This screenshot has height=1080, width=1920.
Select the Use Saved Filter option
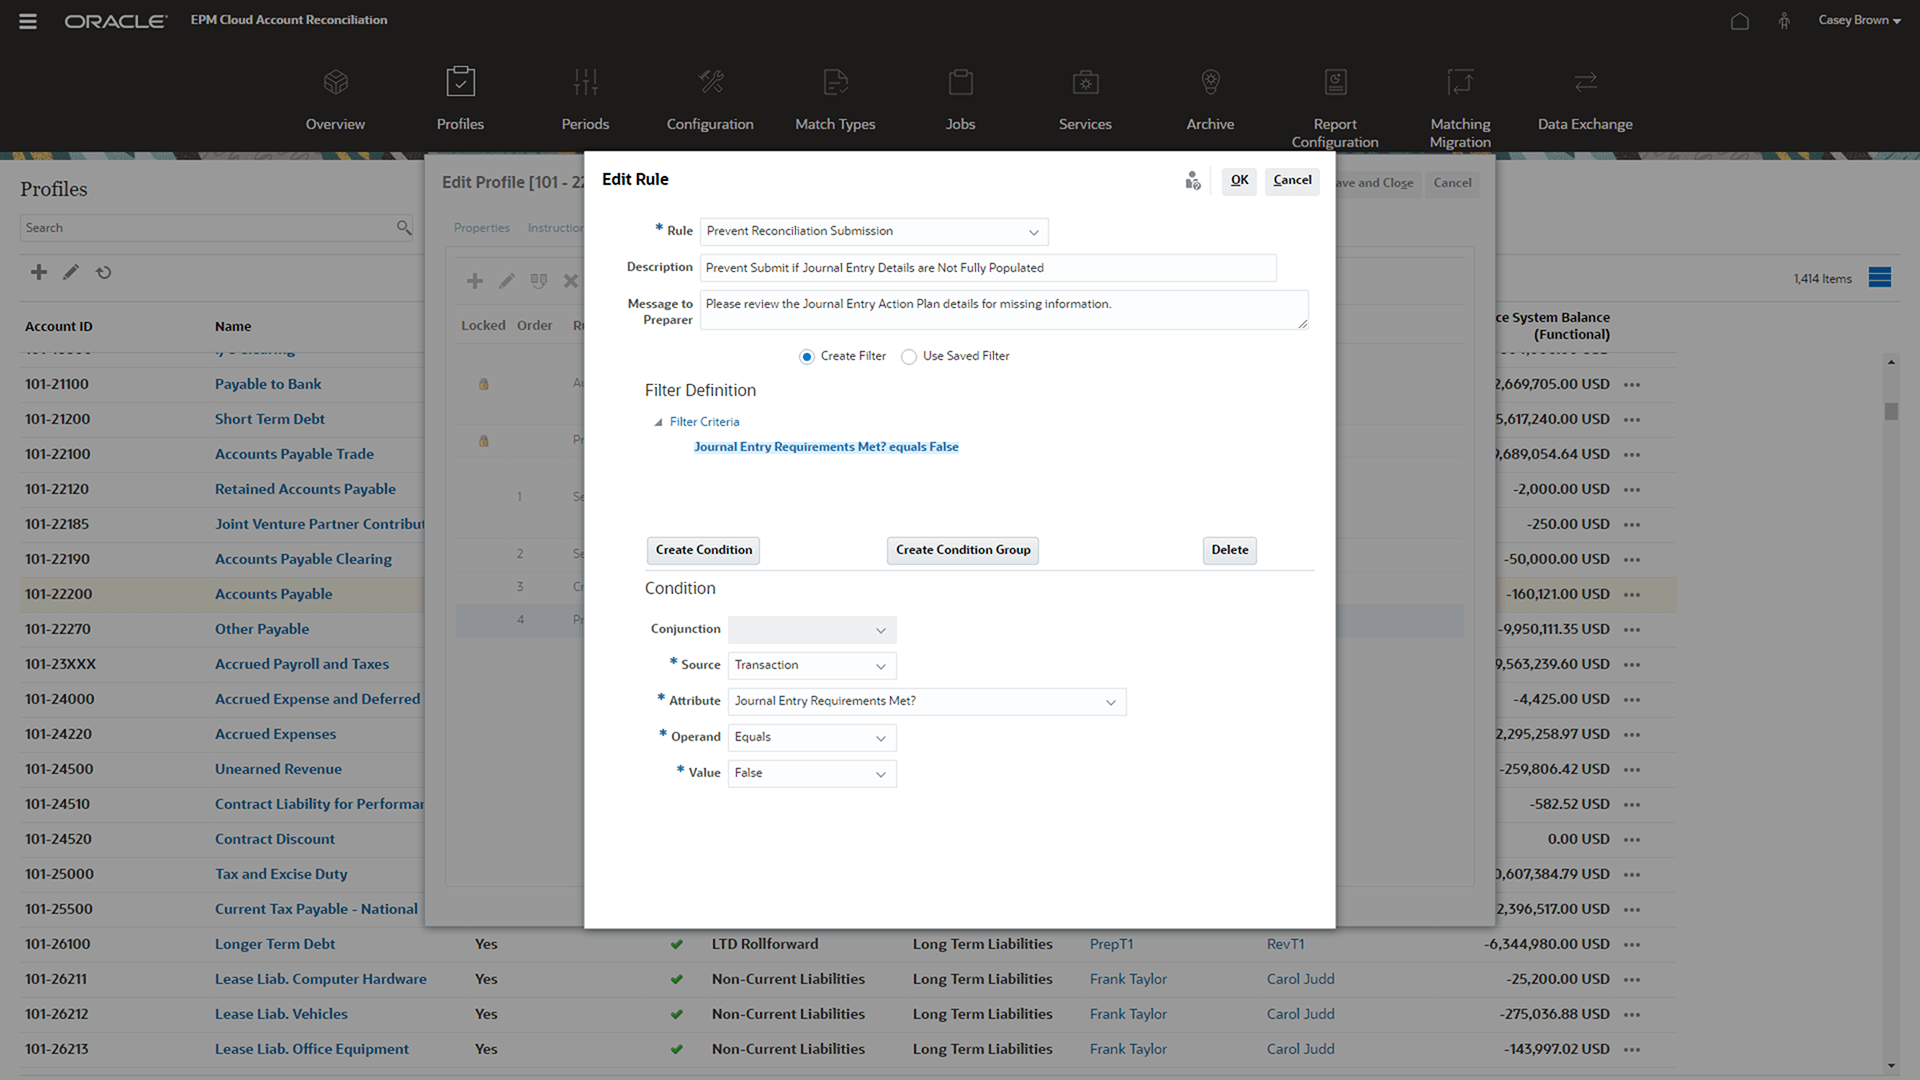(909, 357)
